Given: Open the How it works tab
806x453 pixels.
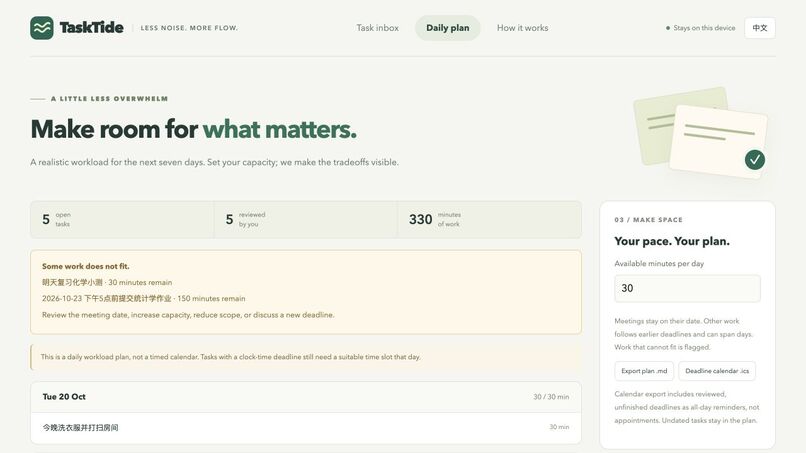Looking at the screenshot, I should pyautogui.click(x=522, y=28).
